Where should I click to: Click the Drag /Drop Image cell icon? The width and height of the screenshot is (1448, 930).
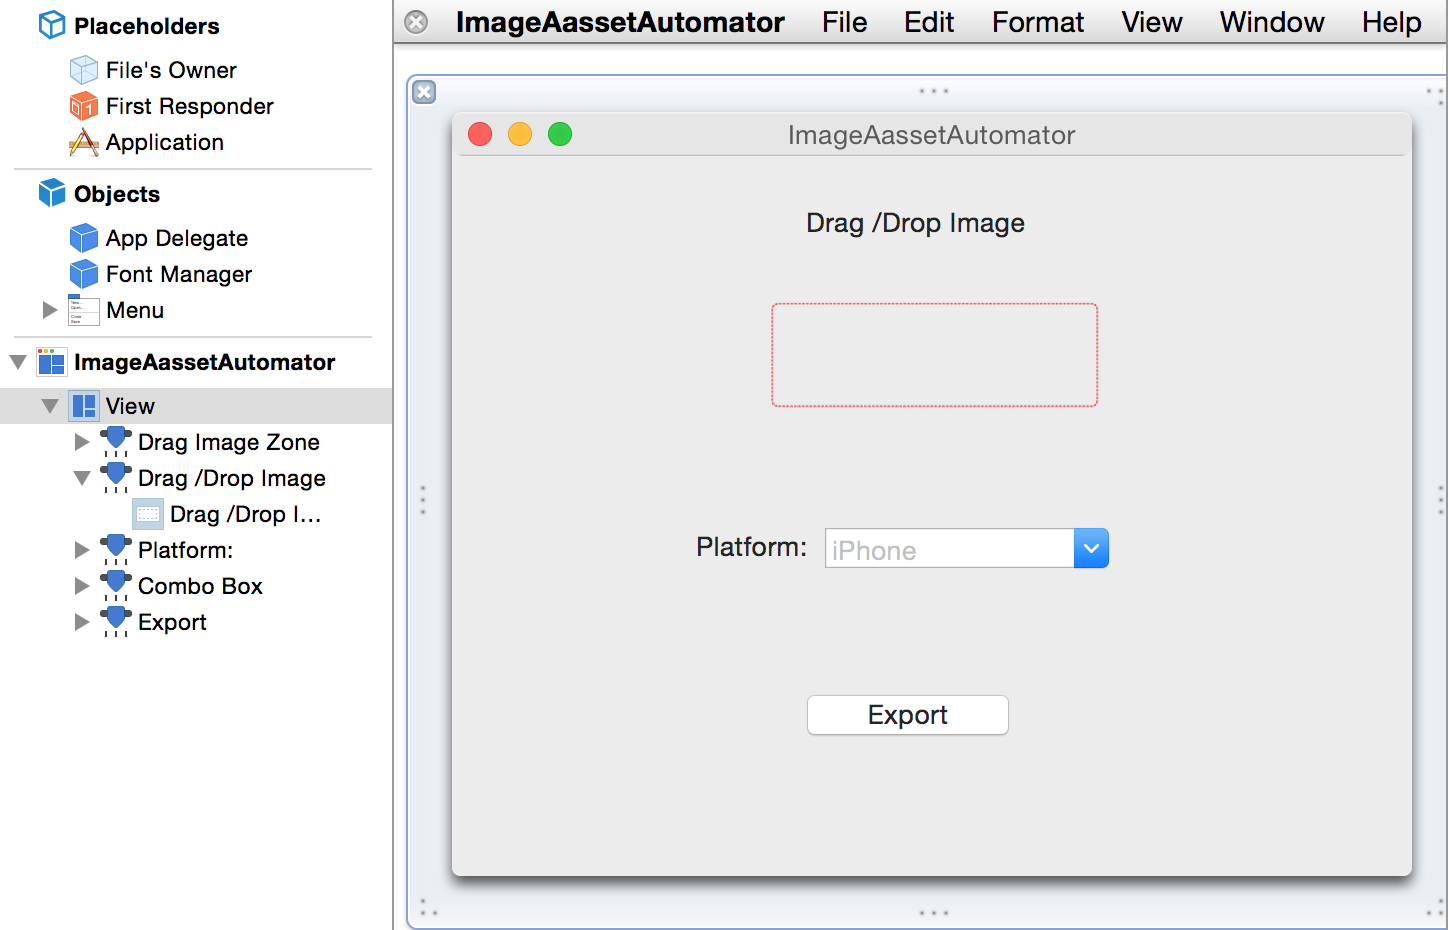(147, 514)
